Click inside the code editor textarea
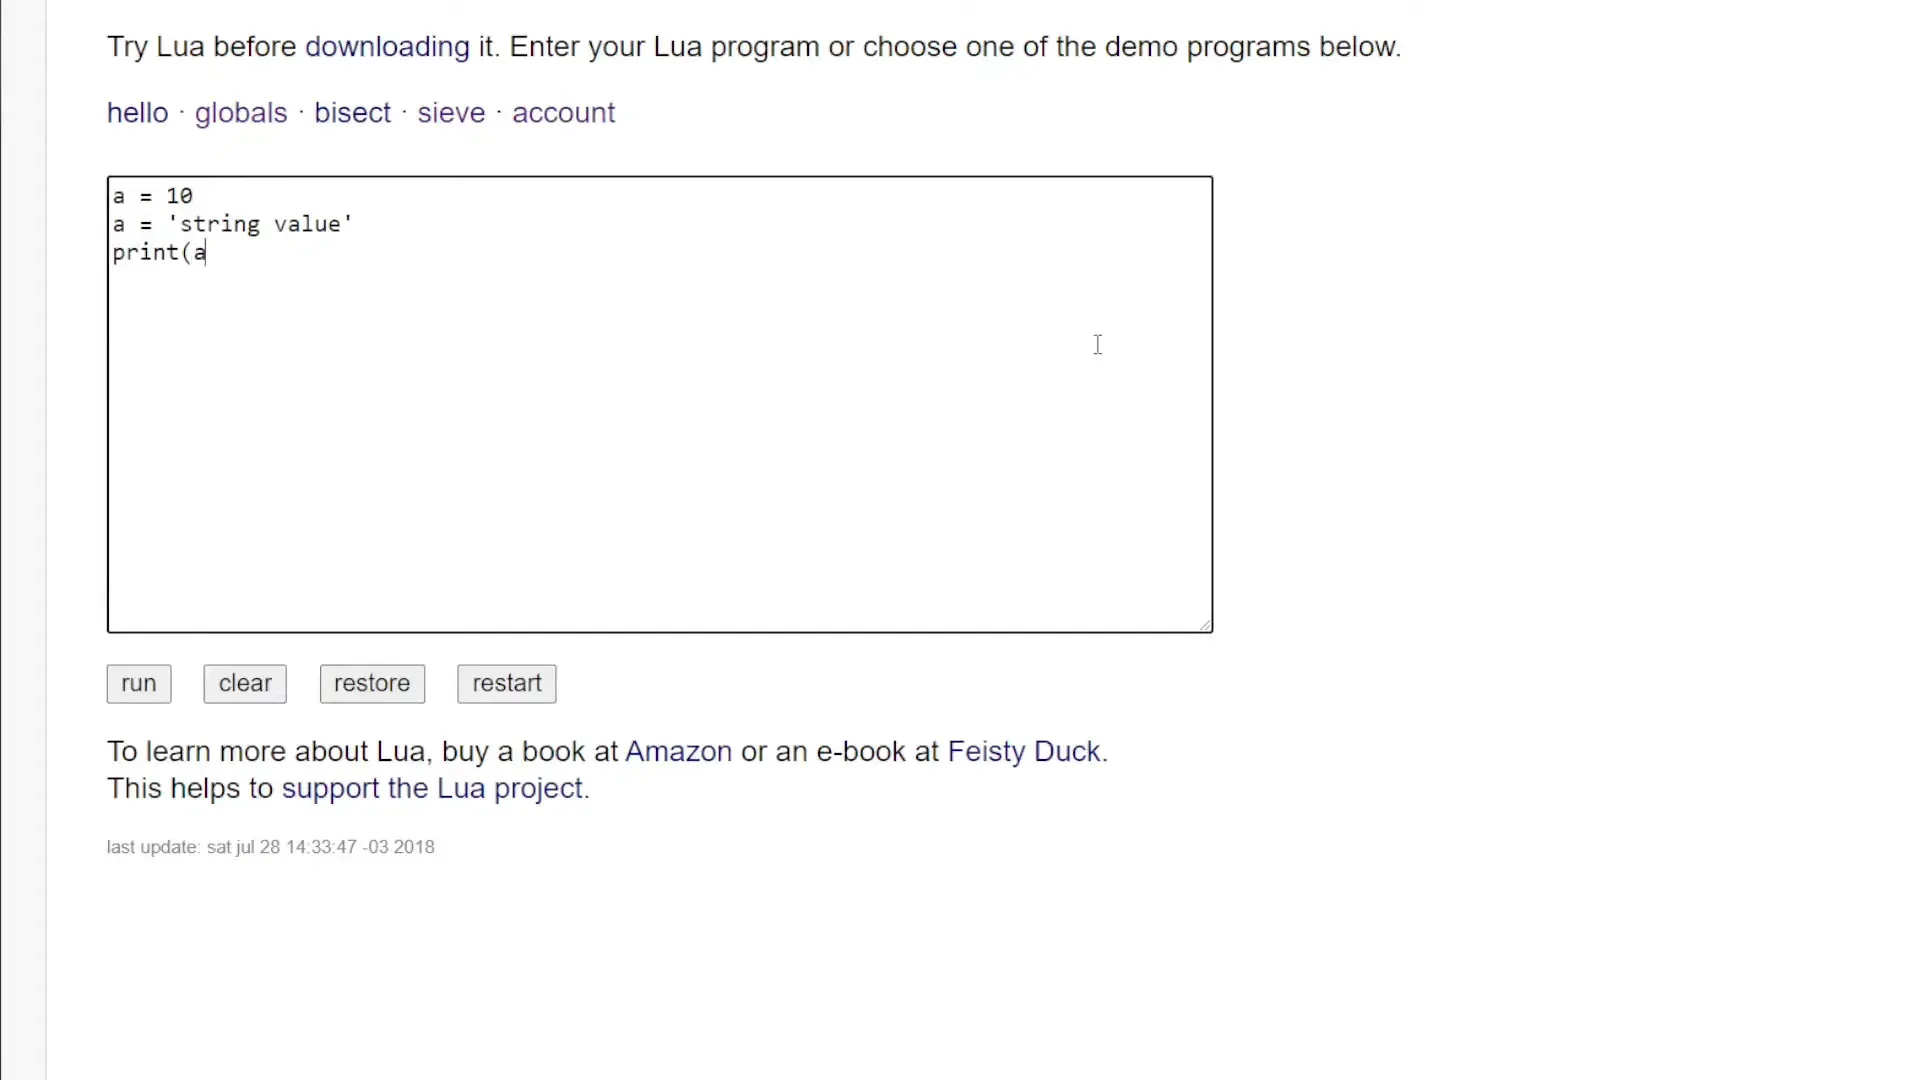 click(x=659, y=402)
